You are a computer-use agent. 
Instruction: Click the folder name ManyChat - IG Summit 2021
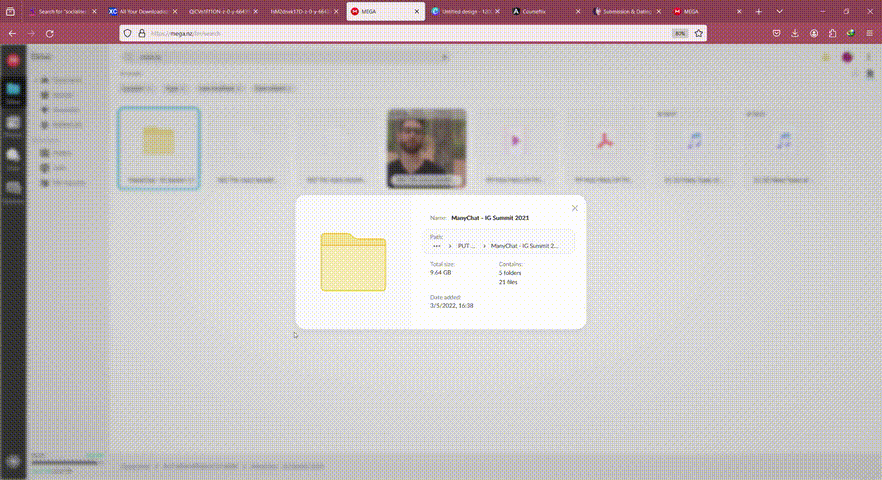490,218
